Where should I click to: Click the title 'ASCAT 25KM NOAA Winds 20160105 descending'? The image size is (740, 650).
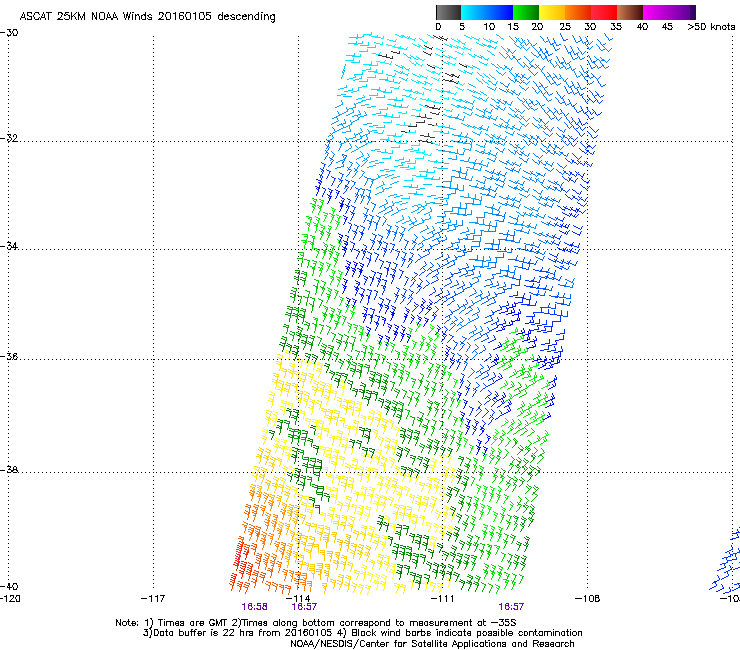coord(147,17)
